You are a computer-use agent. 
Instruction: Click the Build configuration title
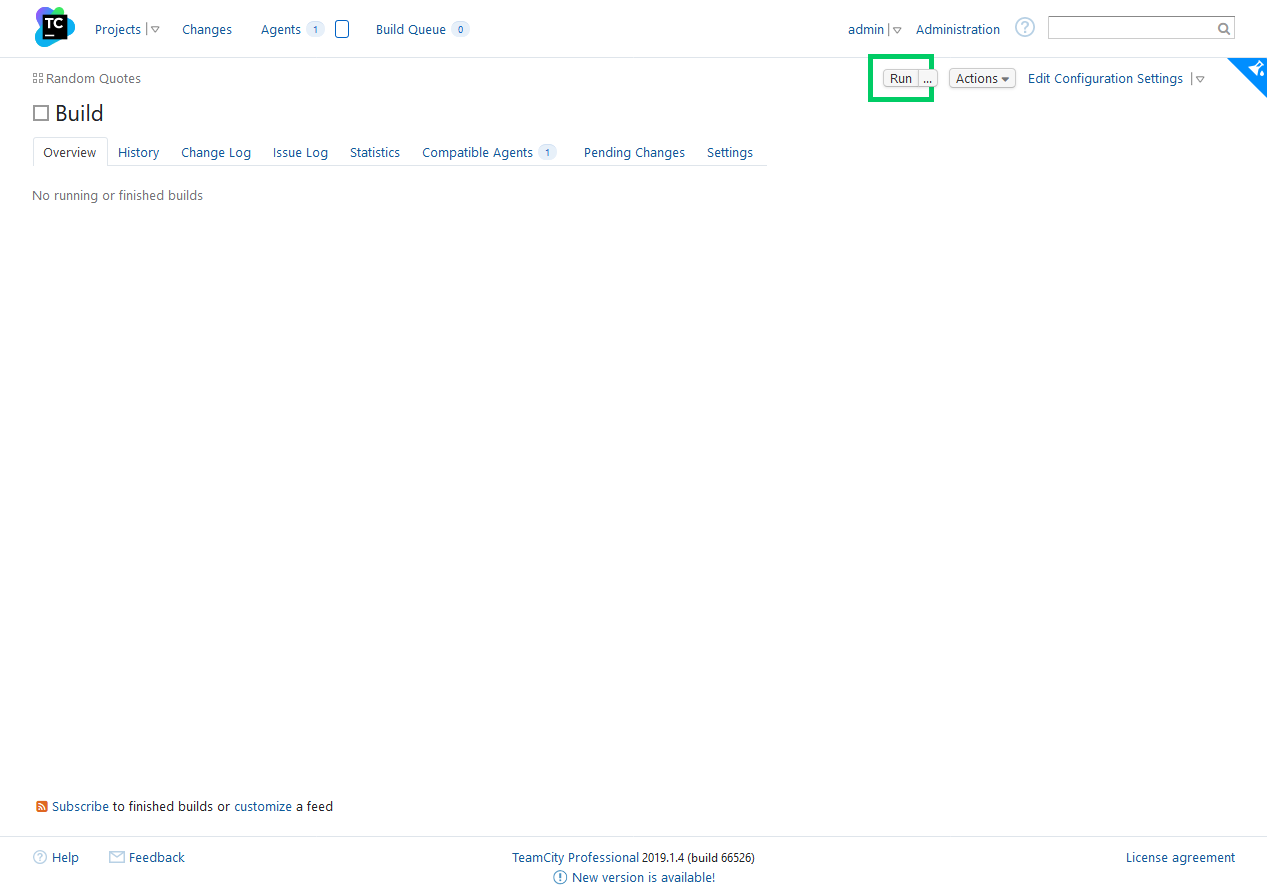79,113
